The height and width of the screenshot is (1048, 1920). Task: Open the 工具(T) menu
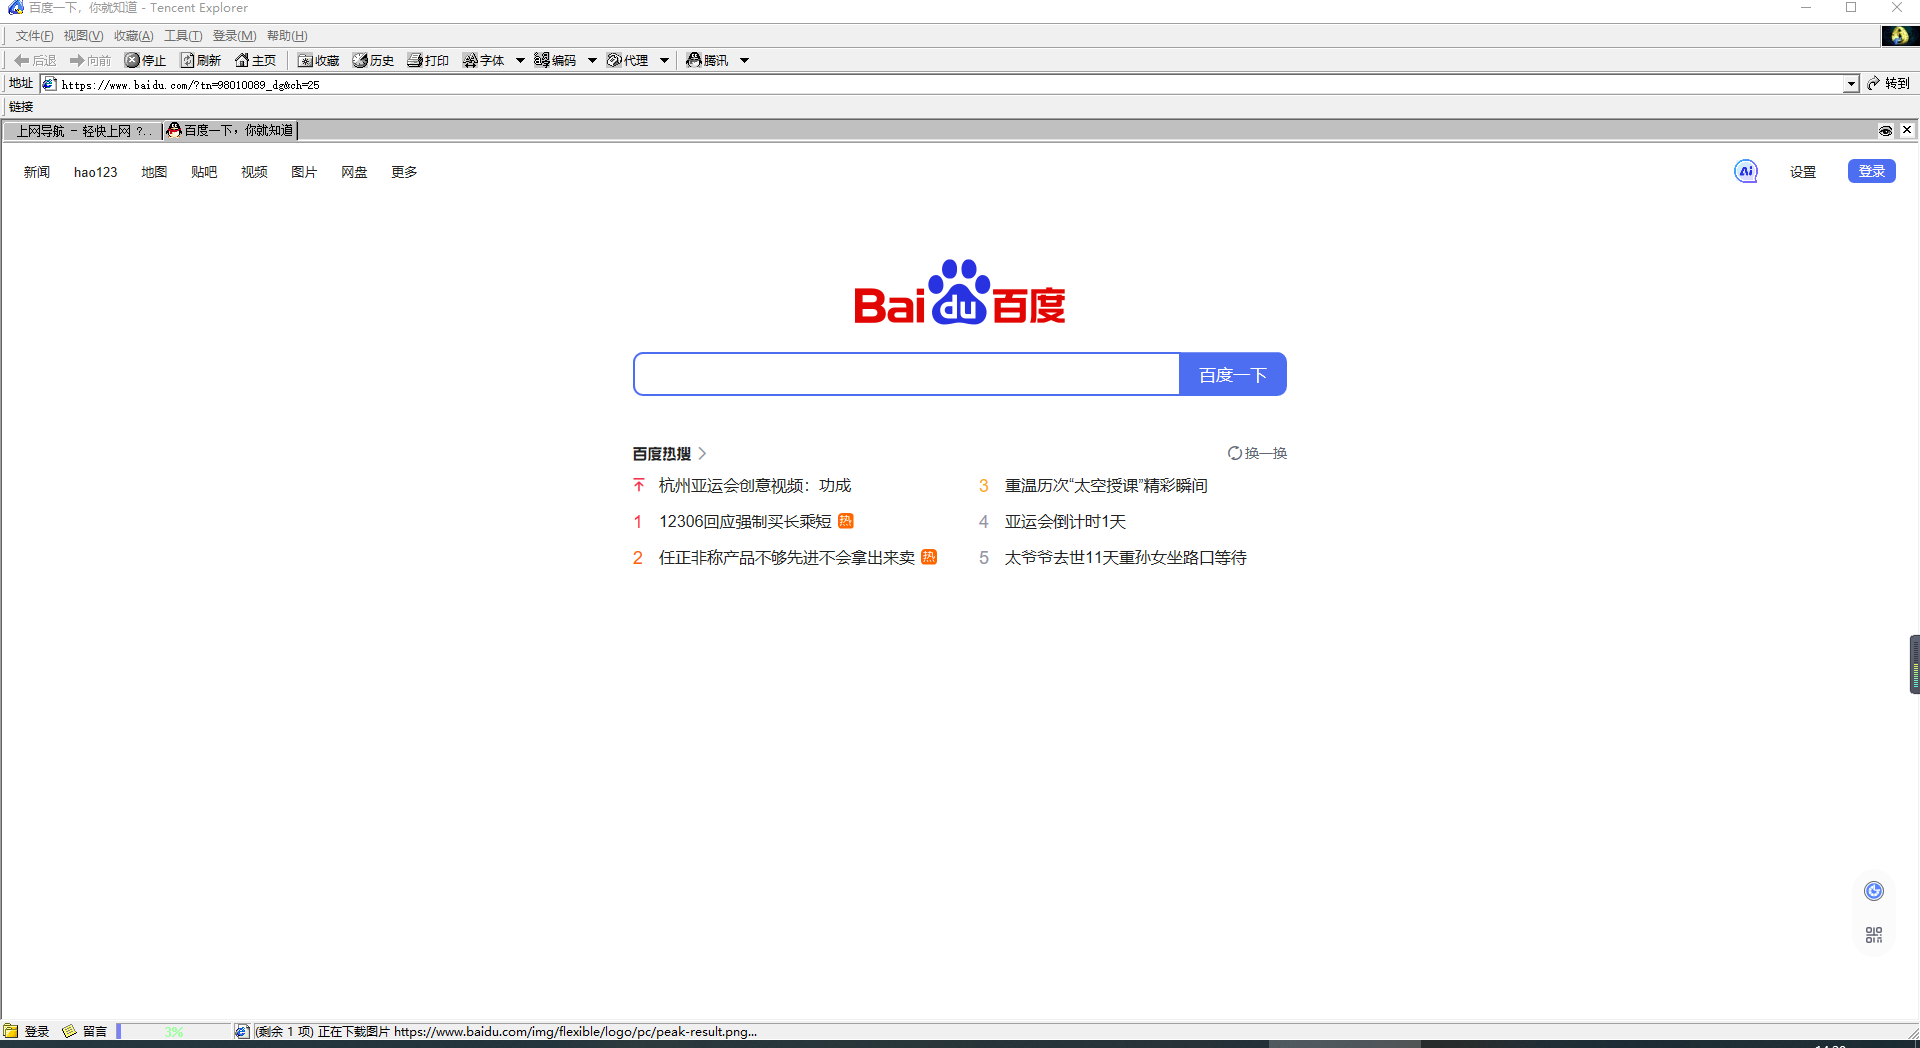tap(181, 35)
